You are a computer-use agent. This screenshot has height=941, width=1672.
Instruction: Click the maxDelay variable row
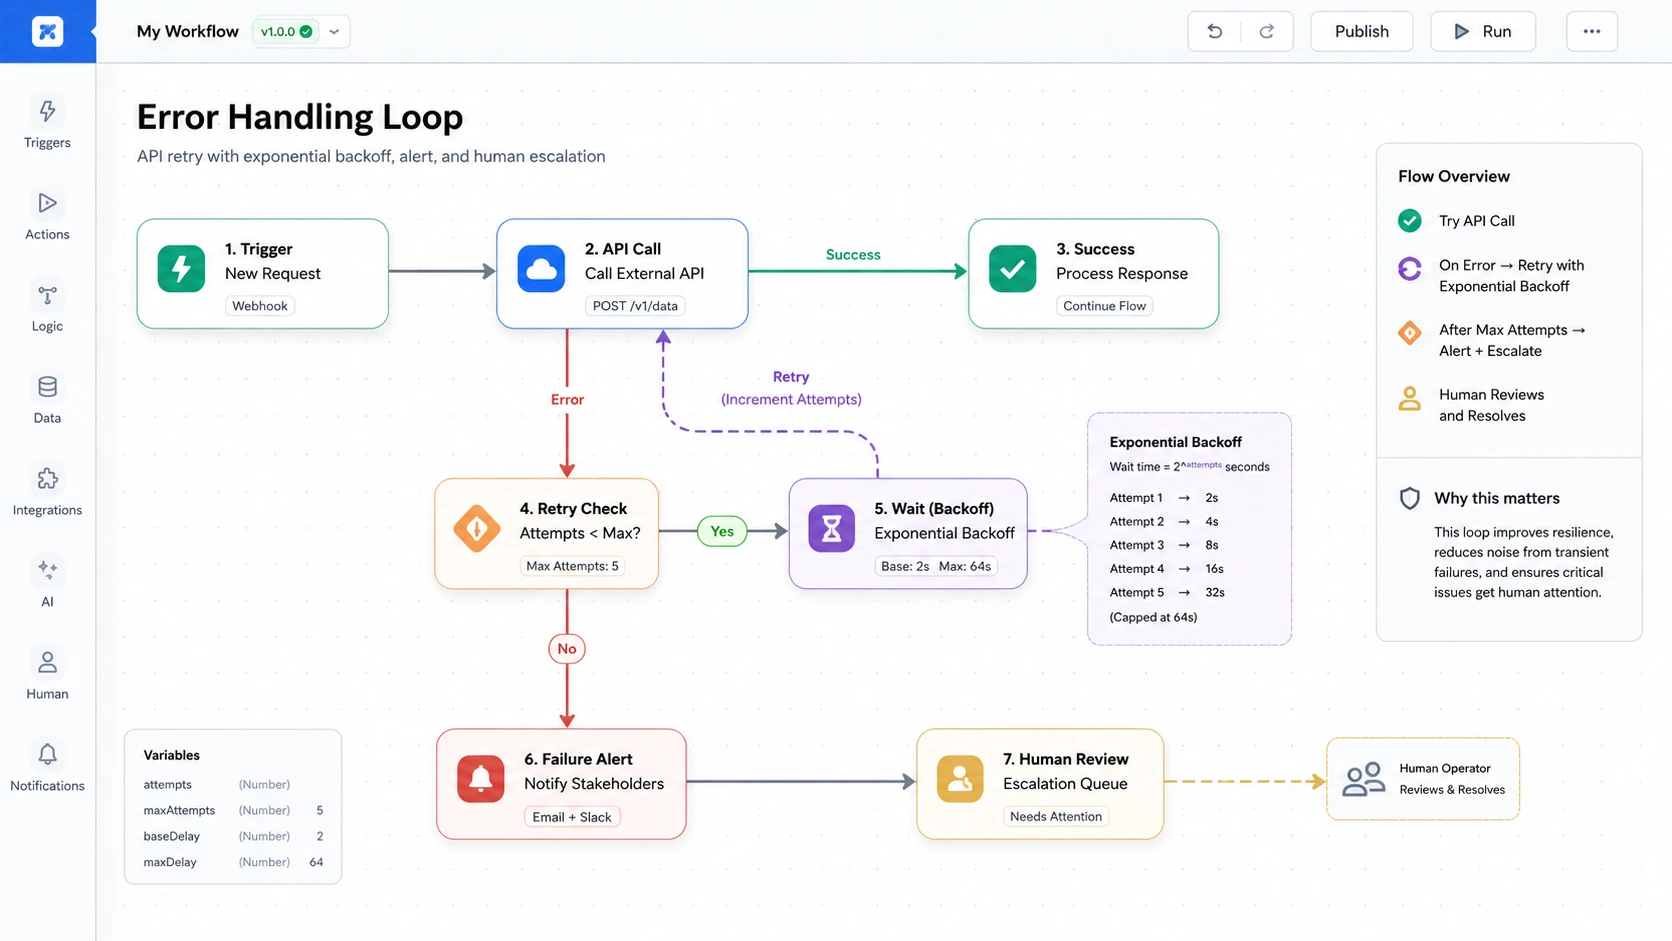(233, 863)
